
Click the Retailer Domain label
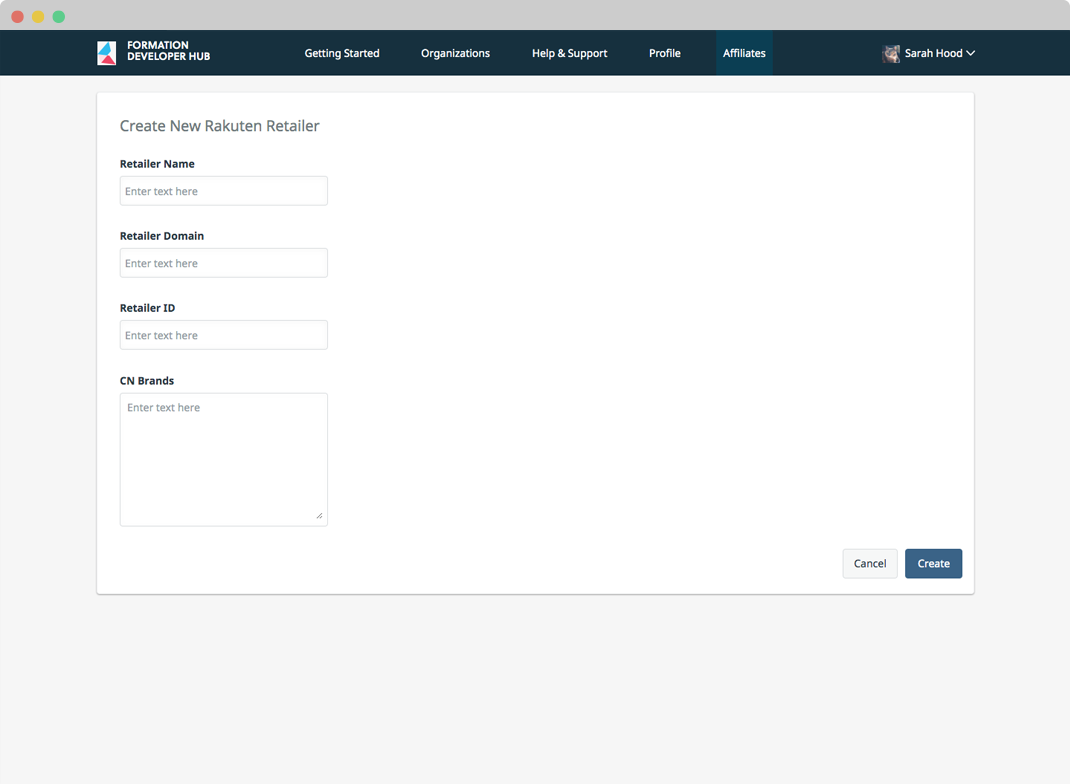click(x=162, y=236)
